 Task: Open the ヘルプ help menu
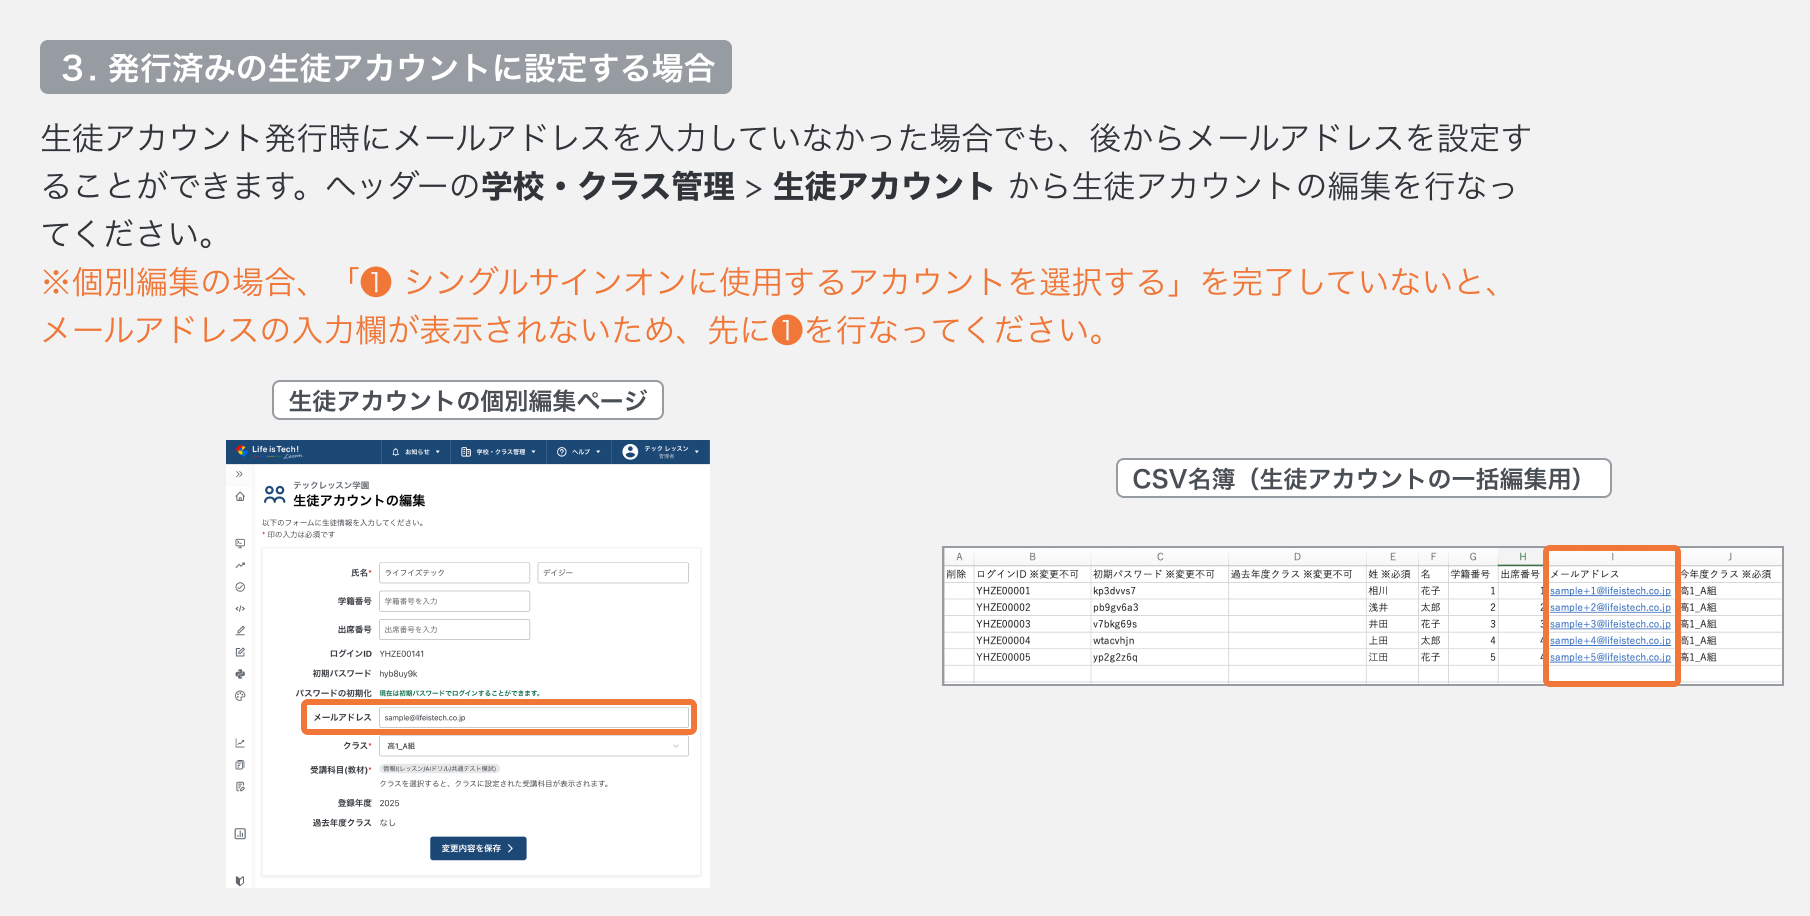tap(579, 452)
